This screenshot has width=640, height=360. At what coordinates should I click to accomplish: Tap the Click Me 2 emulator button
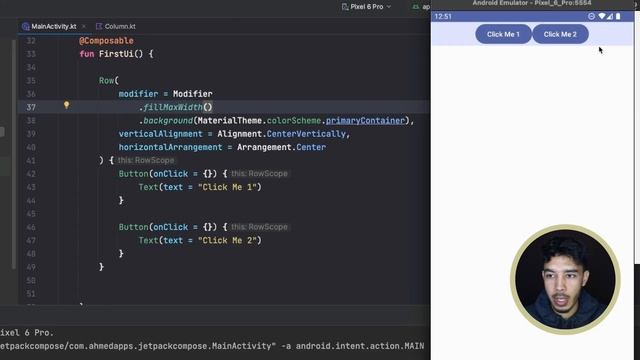(560, 34)
